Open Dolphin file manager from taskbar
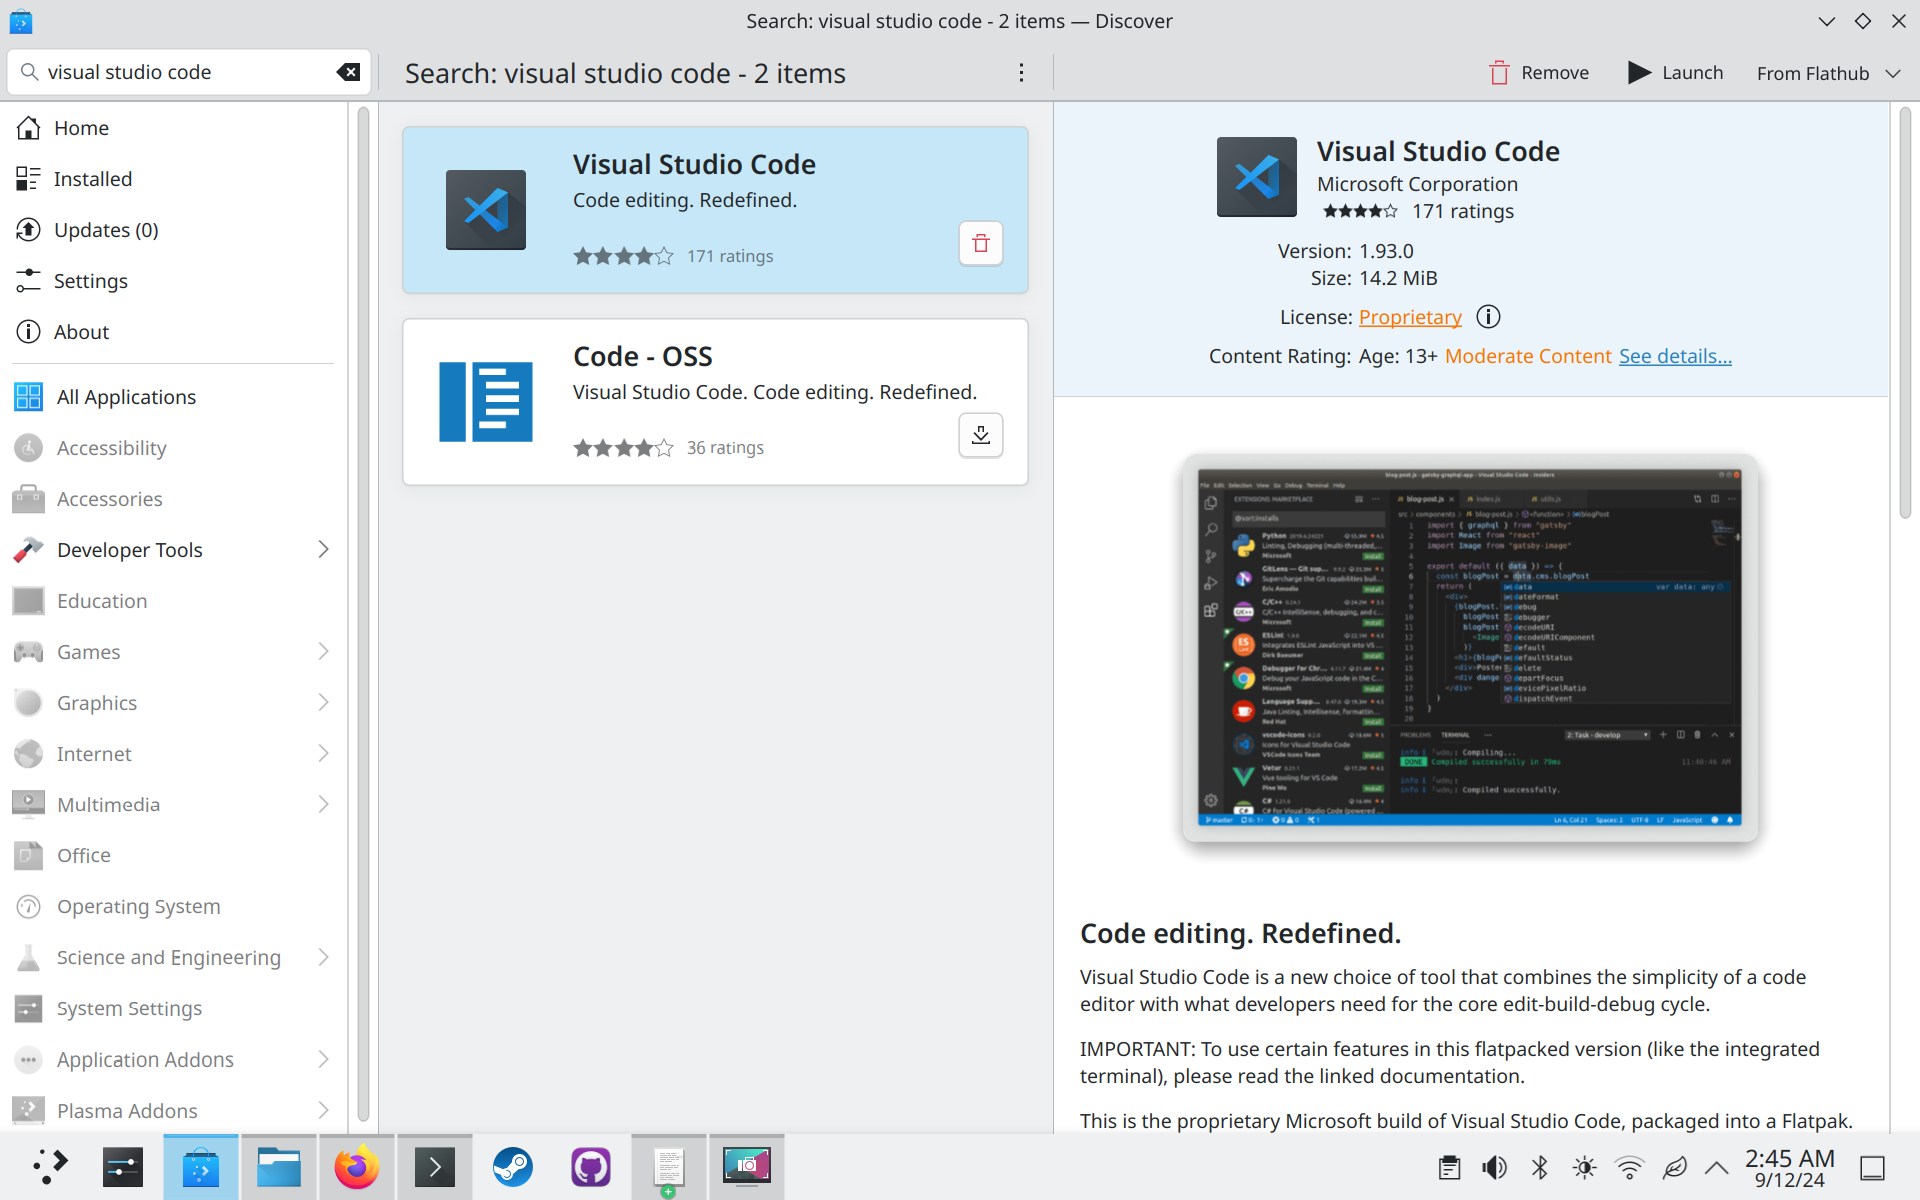The image size is (1920, 1200). (x=279, y=1167)
